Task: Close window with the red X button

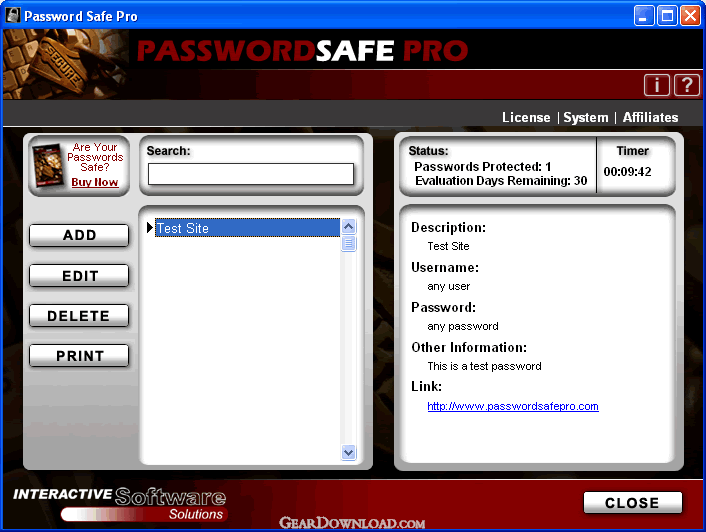Action: [x=690, y=16]
